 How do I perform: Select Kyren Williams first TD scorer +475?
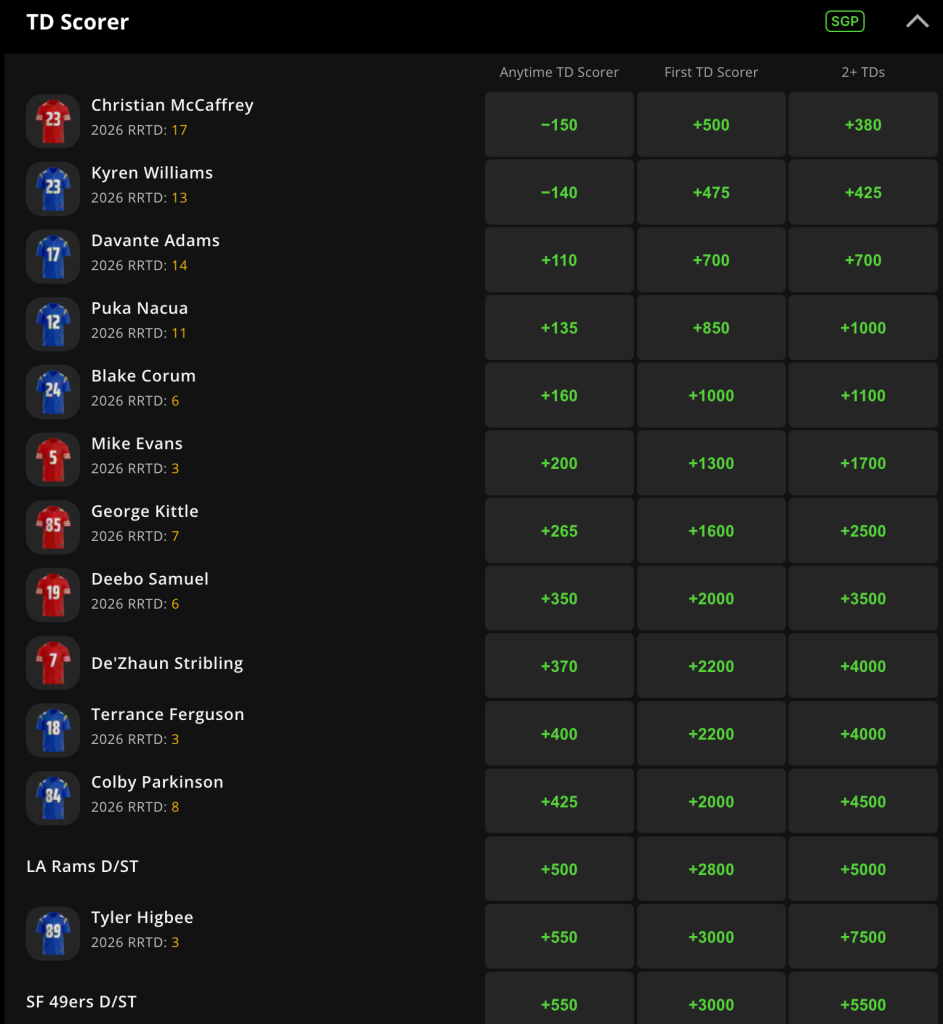click(x=711, y=192)
